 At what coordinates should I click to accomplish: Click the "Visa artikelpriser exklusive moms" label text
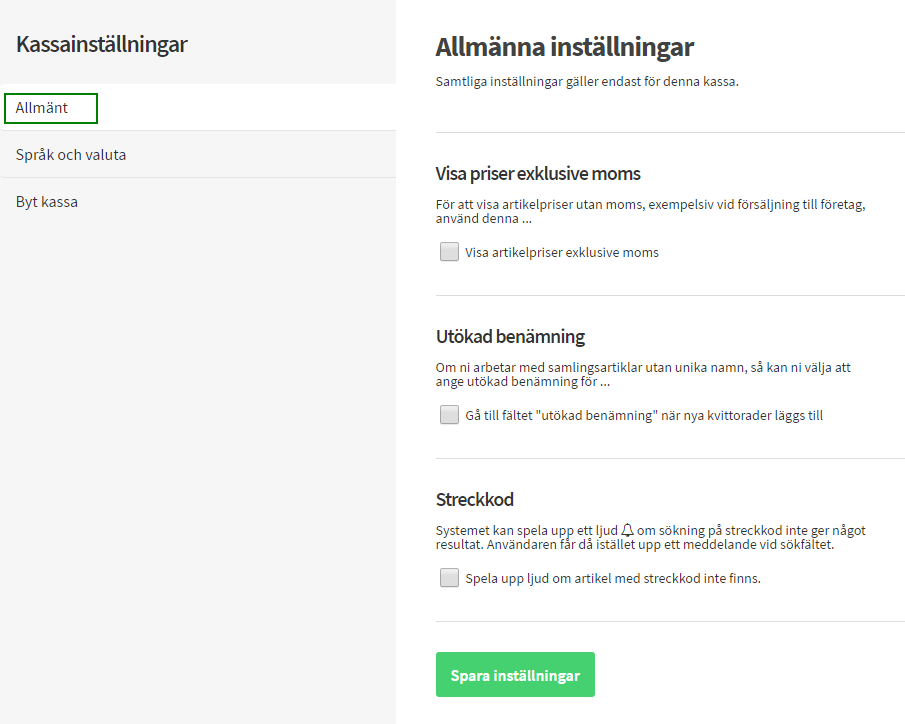click(562, 253)
